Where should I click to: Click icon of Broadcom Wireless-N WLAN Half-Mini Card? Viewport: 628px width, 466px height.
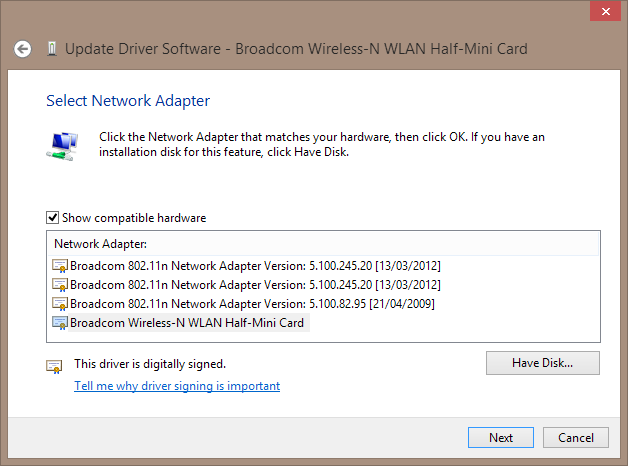pyautogui.click(x=60, y=323)
